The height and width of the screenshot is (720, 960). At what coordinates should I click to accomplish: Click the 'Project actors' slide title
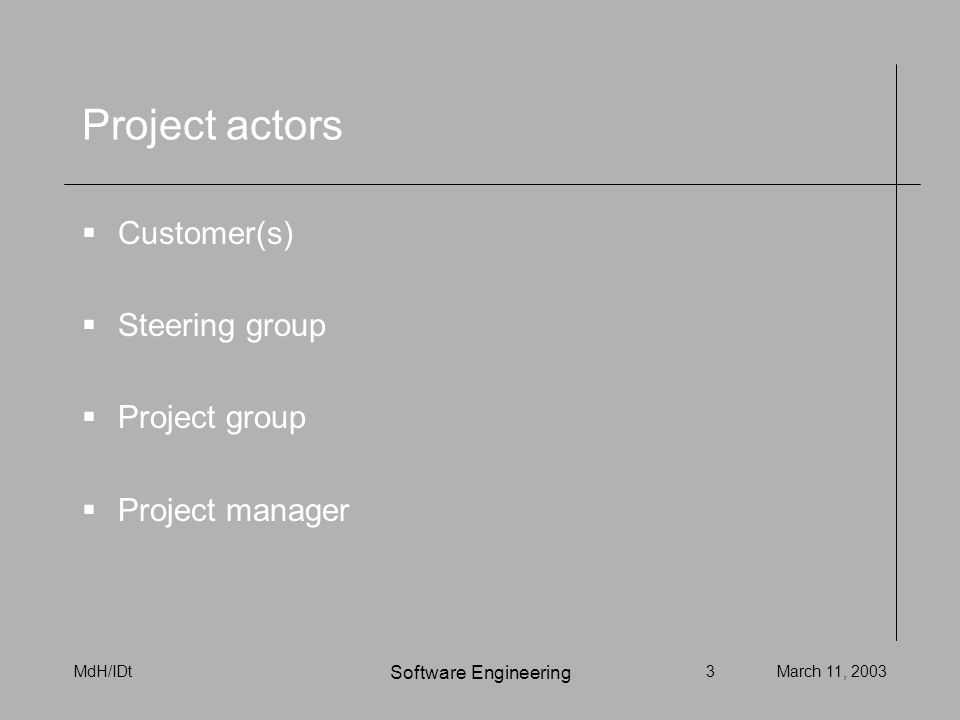[x=212, y=126]
